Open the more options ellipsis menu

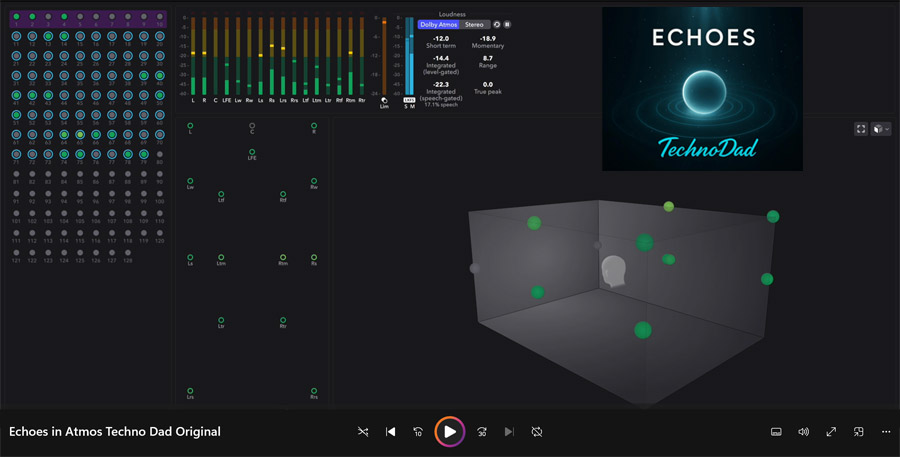[x=886, y=432]
